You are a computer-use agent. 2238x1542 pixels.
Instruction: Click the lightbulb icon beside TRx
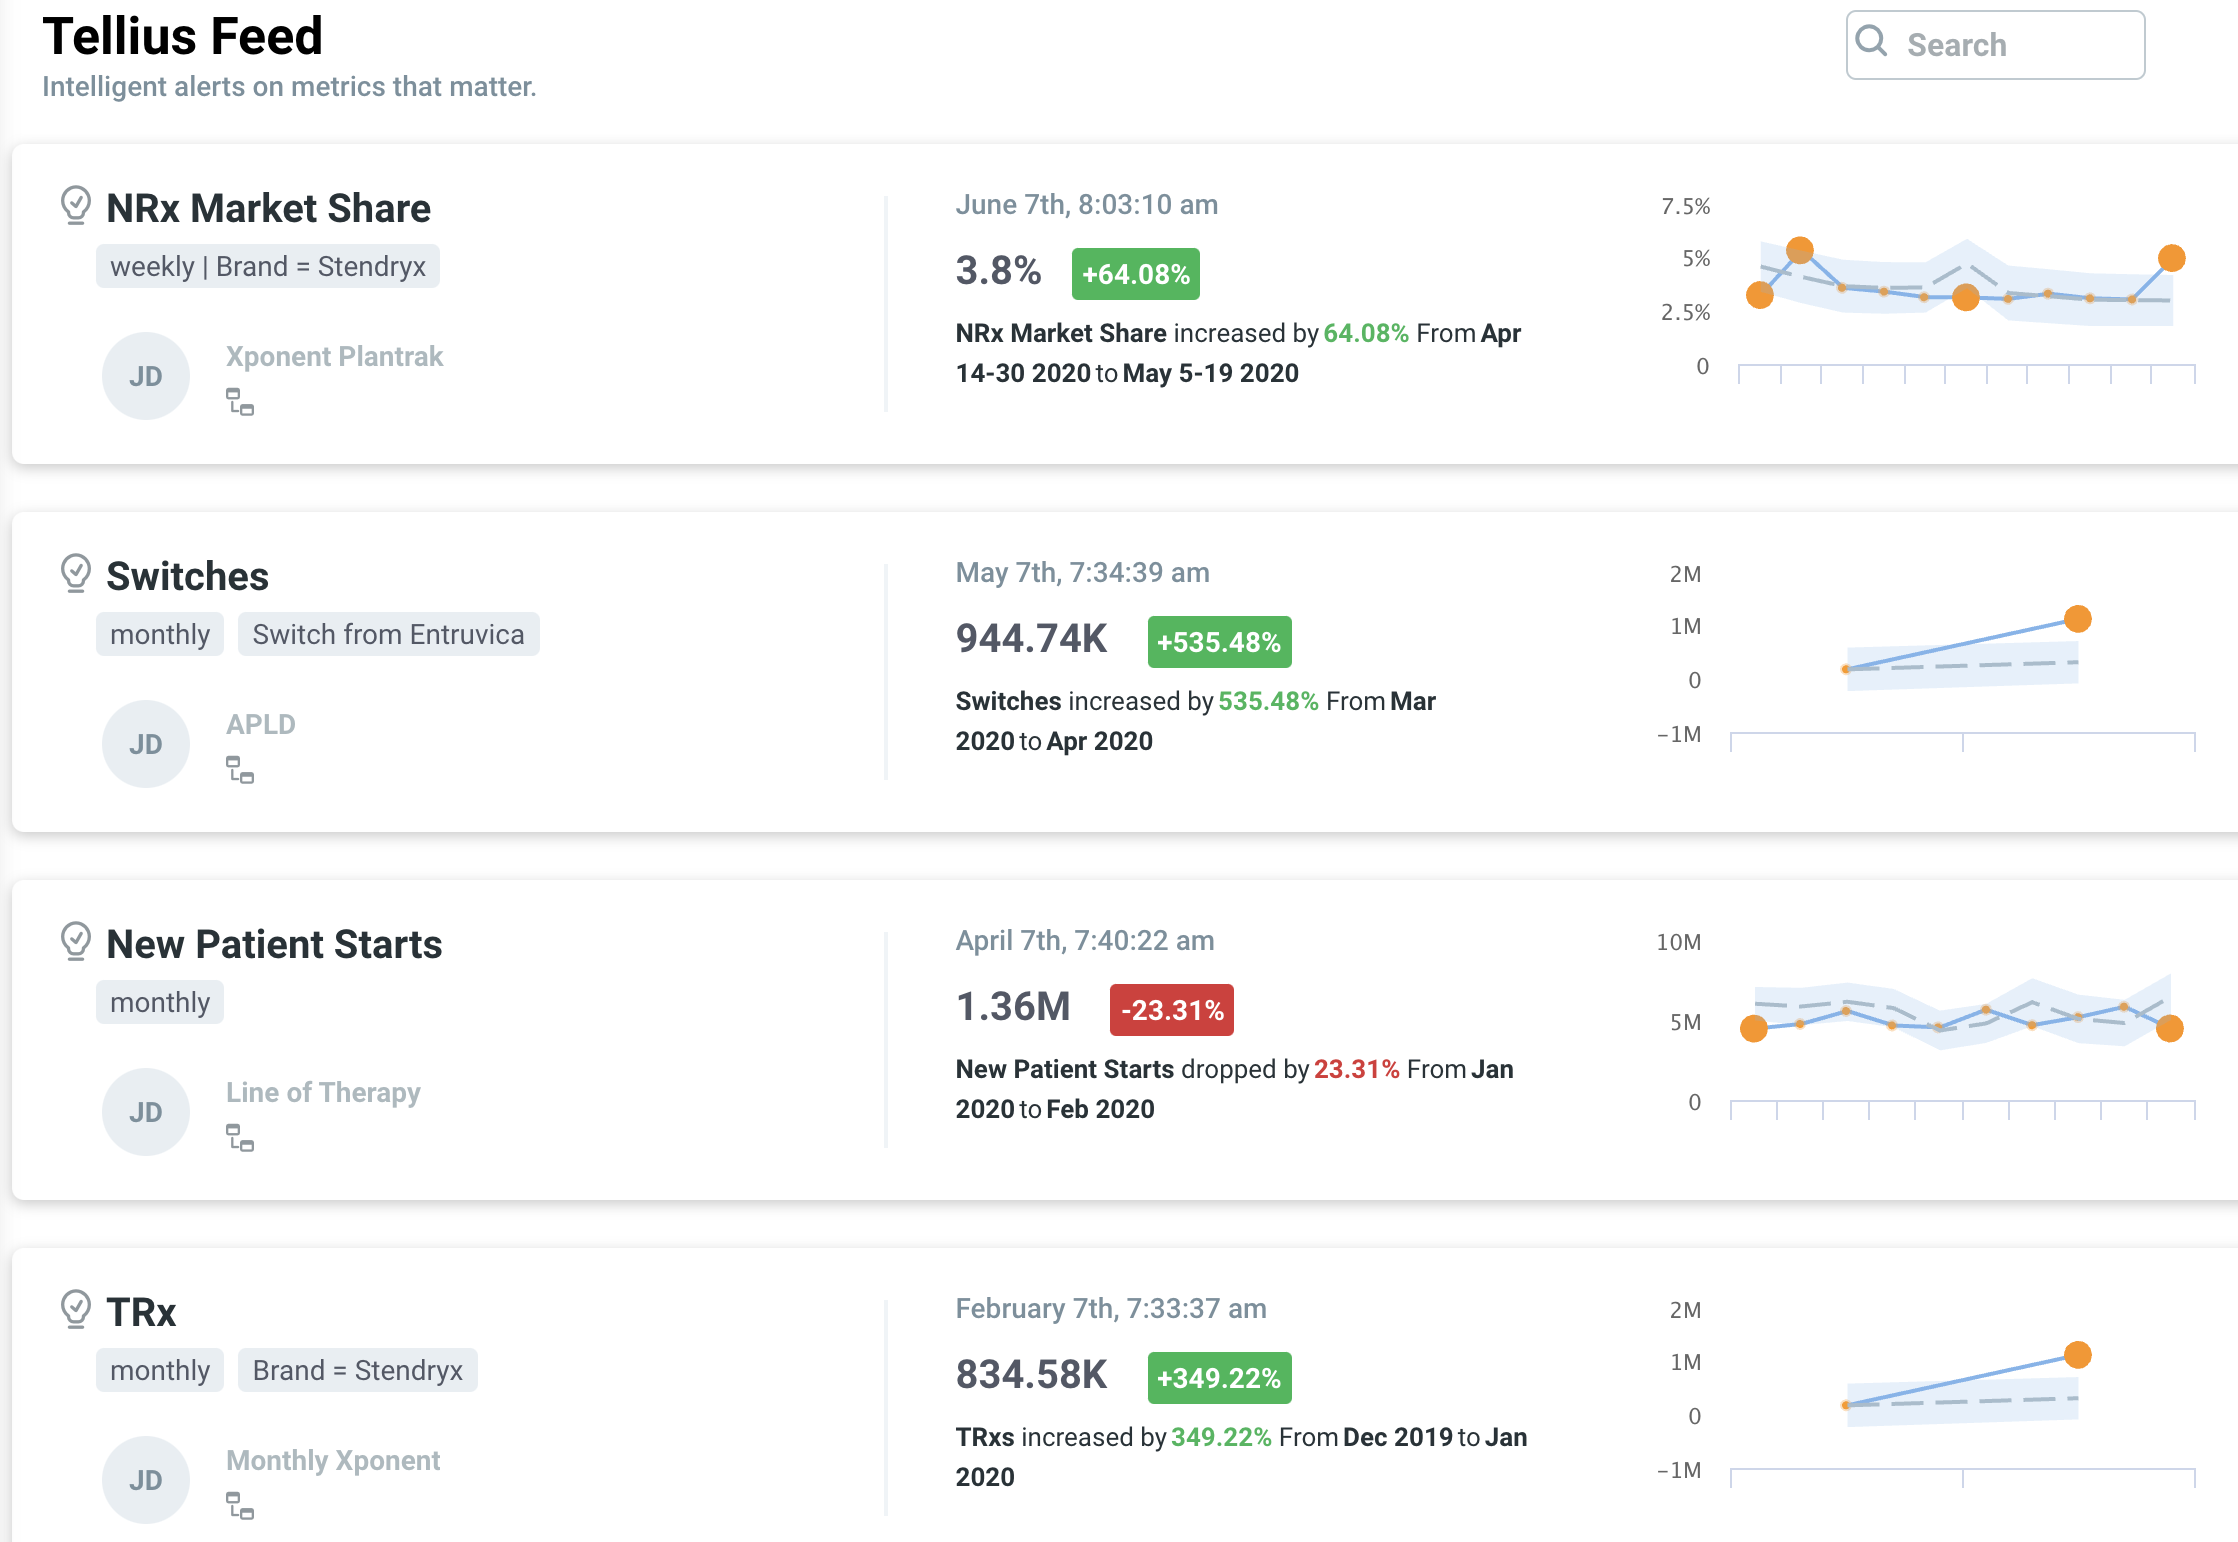[x=76, y=1309]
